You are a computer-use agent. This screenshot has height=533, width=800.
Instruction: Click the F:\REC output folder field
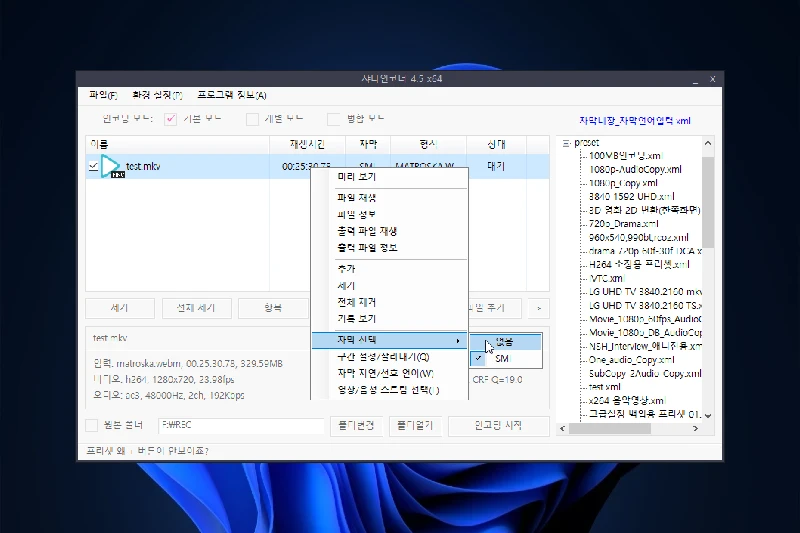coord(241,425)
